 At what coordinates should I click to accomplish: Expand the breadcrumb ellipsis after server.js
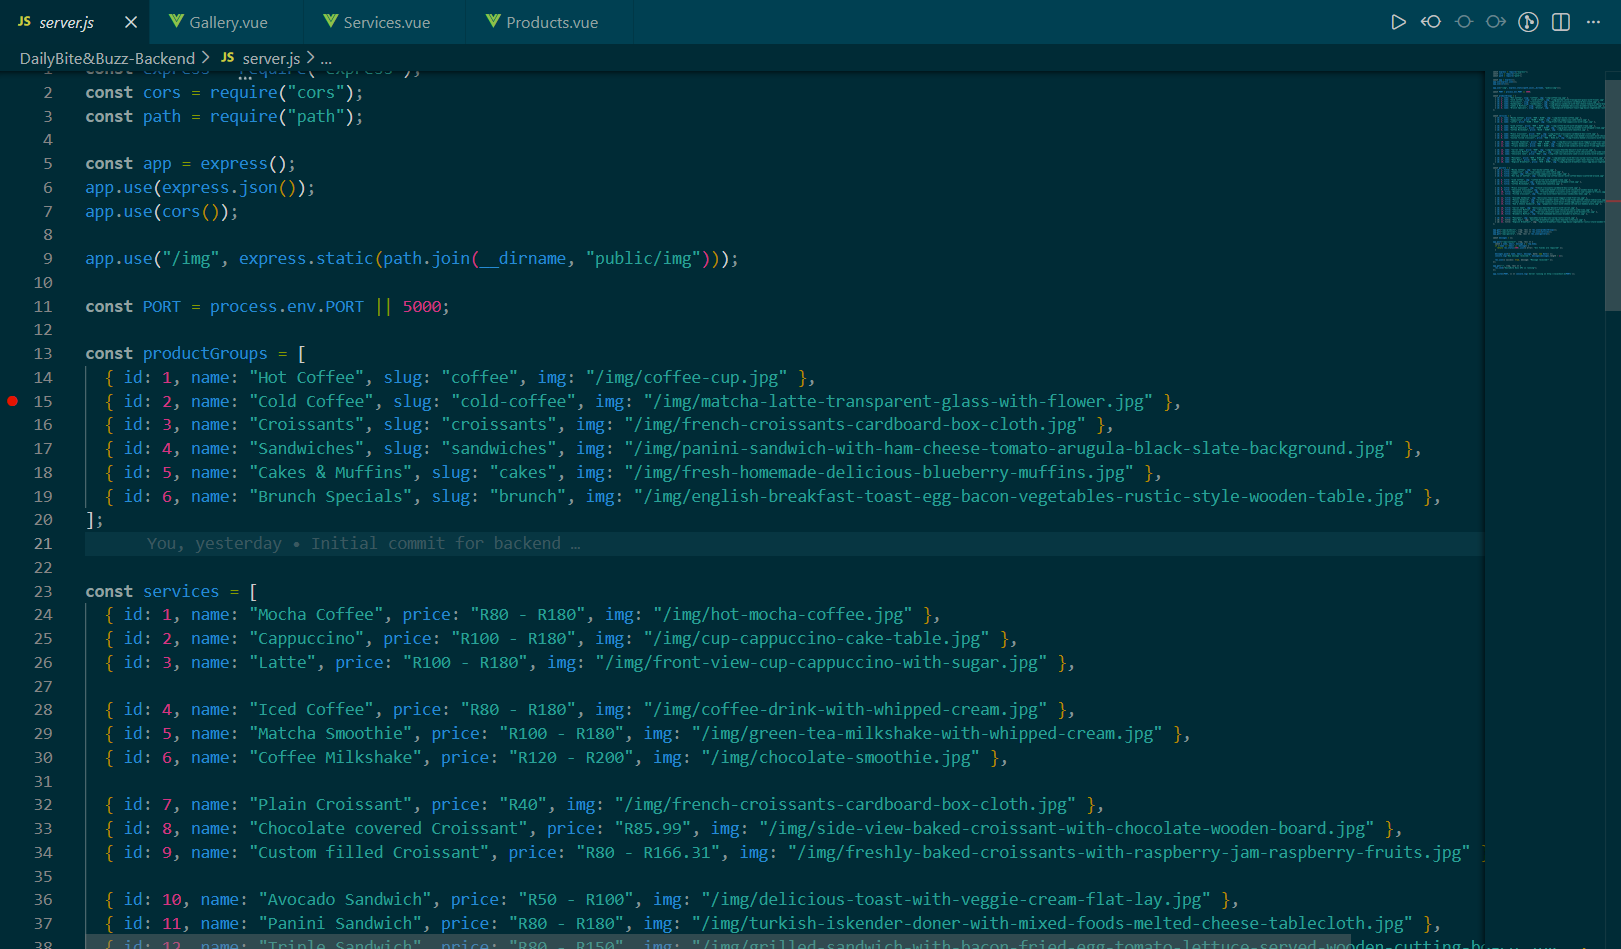[326, 58]
